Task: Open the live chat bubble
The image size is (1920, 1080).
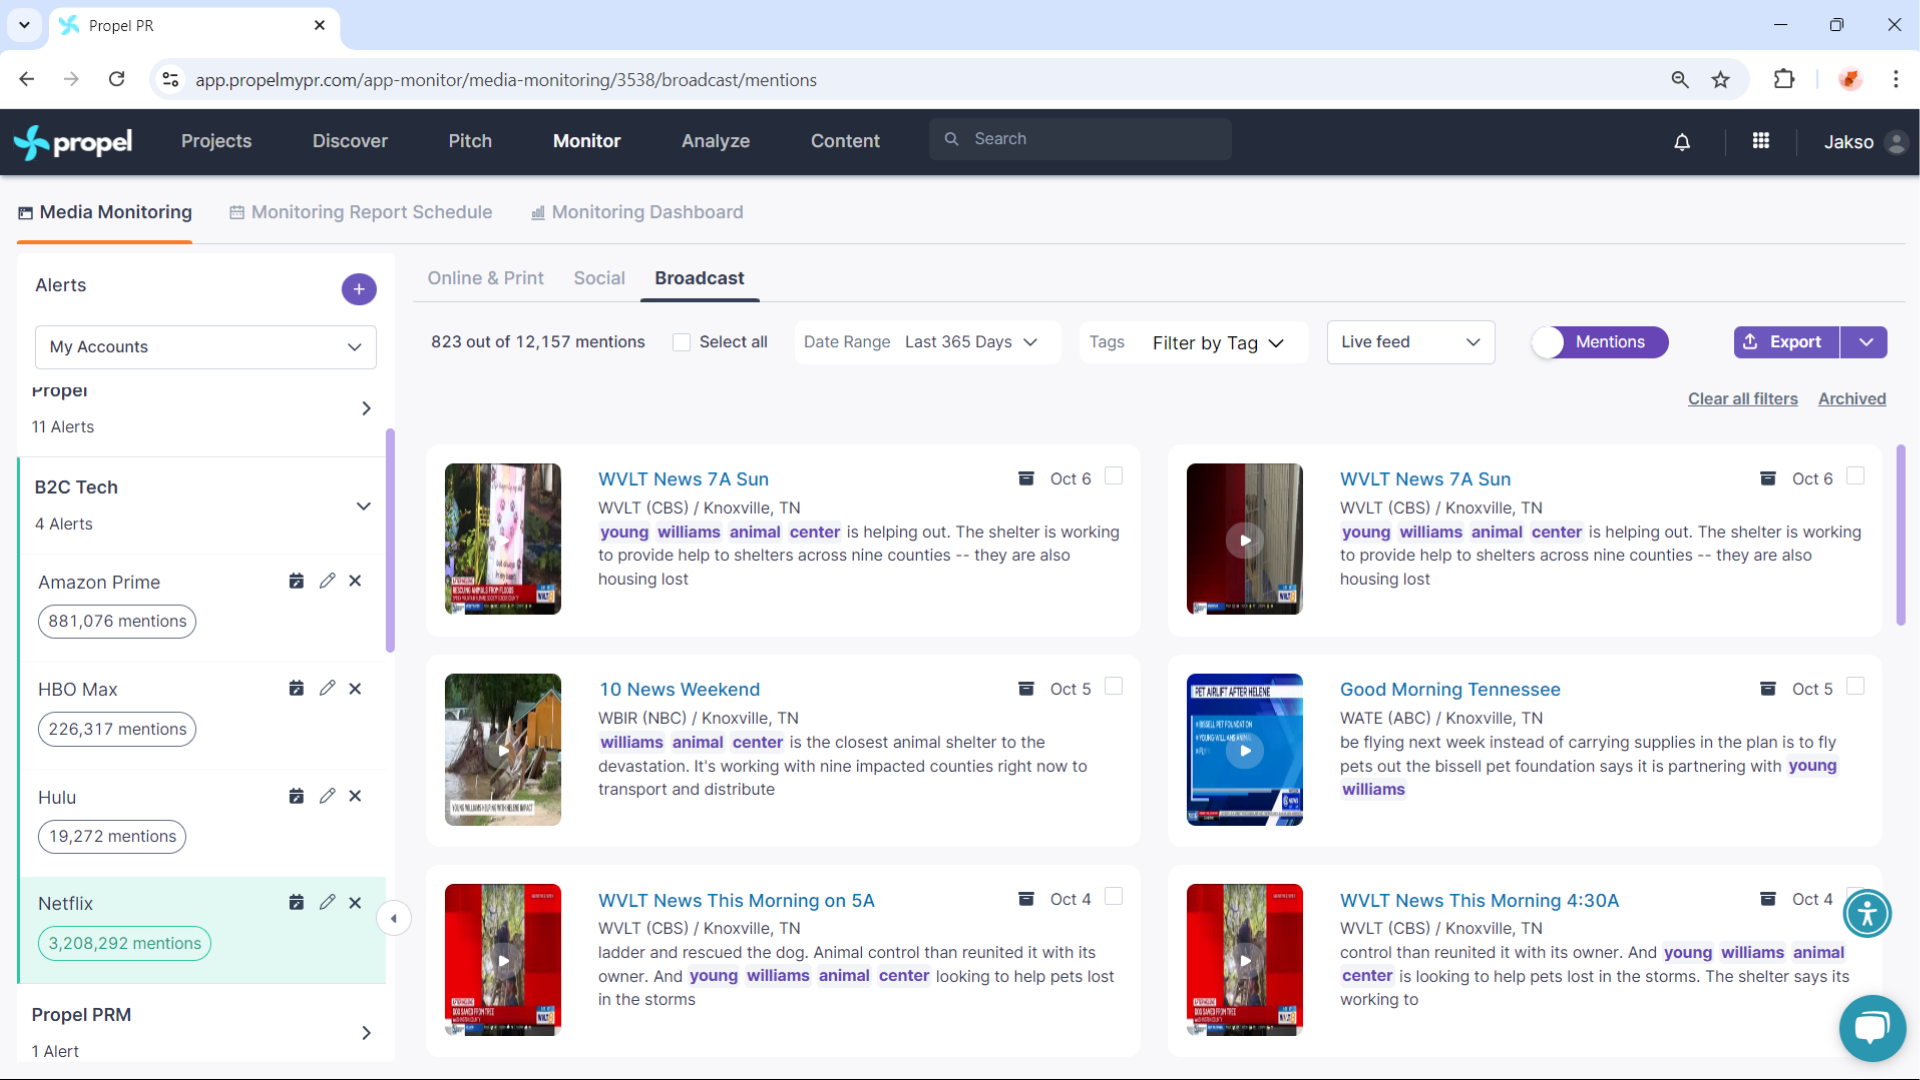Action: pos(1872,1027)
